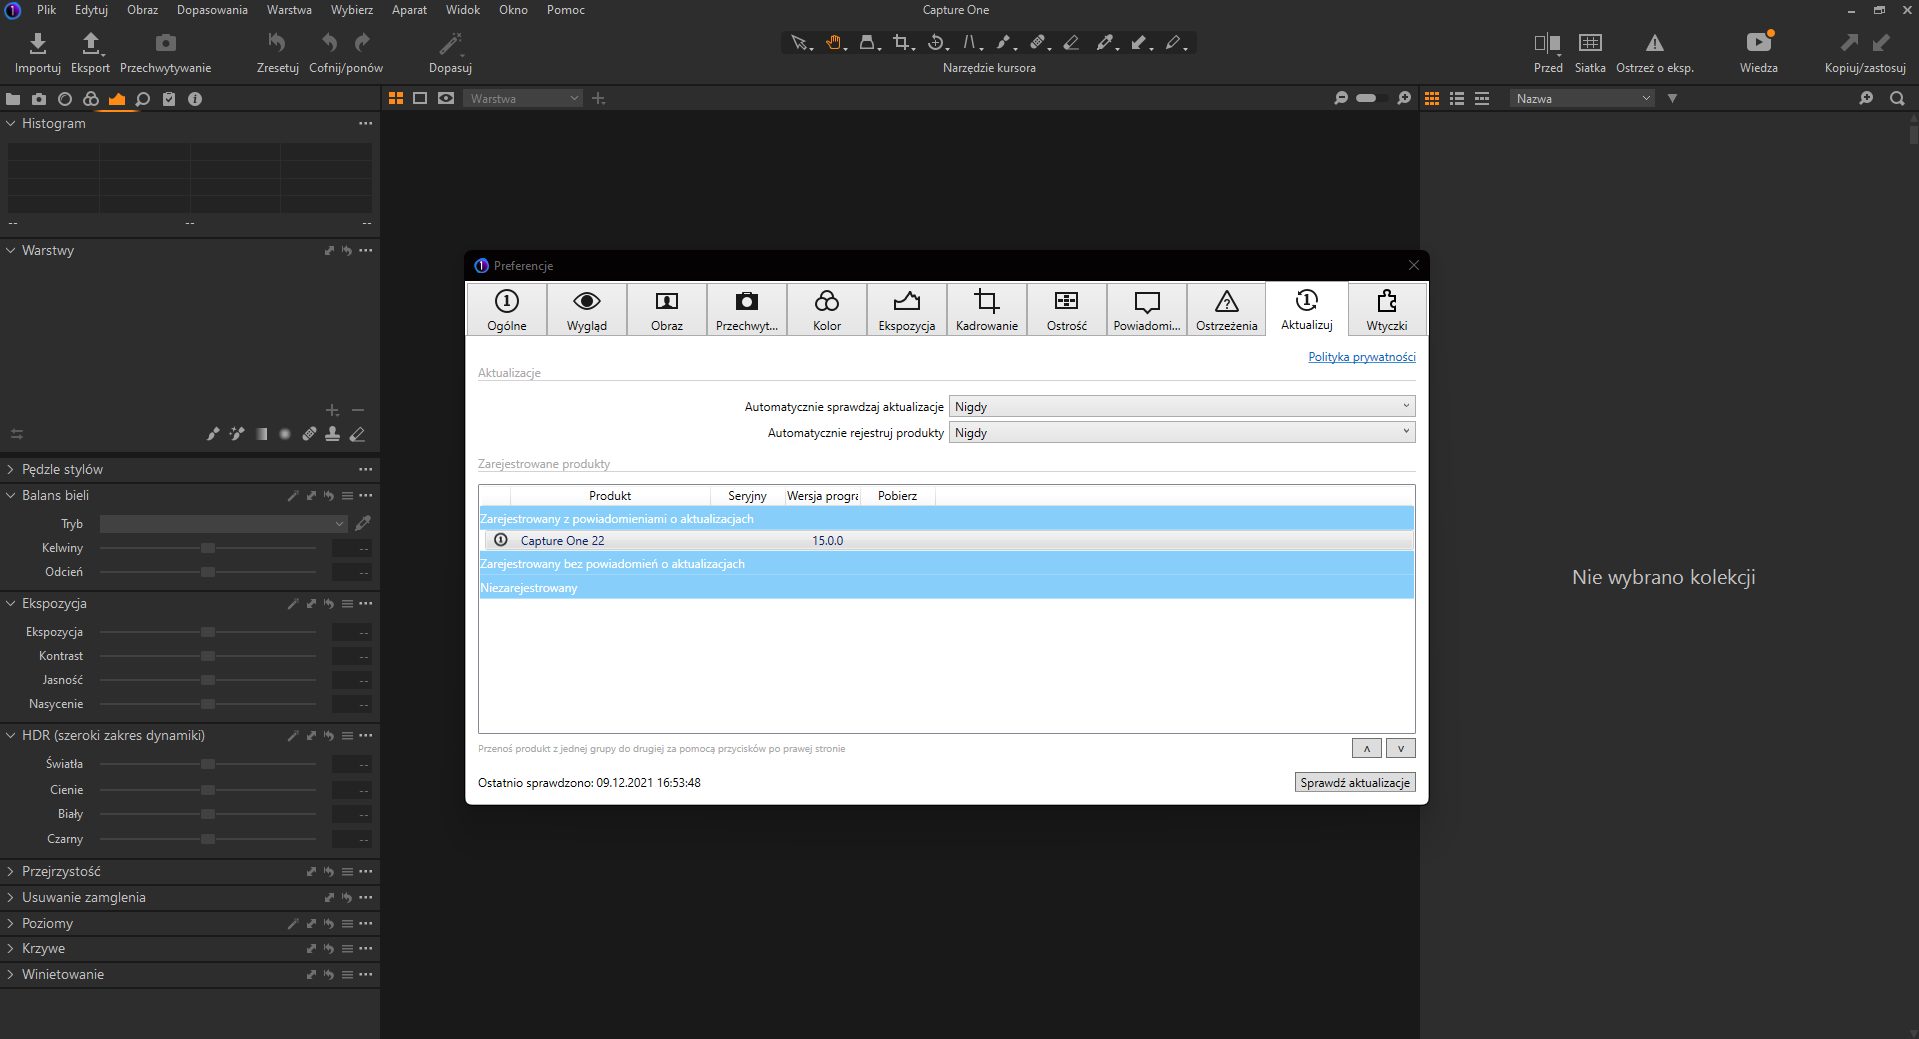Switch viewer to multi-view grid mode
Image resolution: width=1919 pixels, height=1039 pixels.
point(396,98)
